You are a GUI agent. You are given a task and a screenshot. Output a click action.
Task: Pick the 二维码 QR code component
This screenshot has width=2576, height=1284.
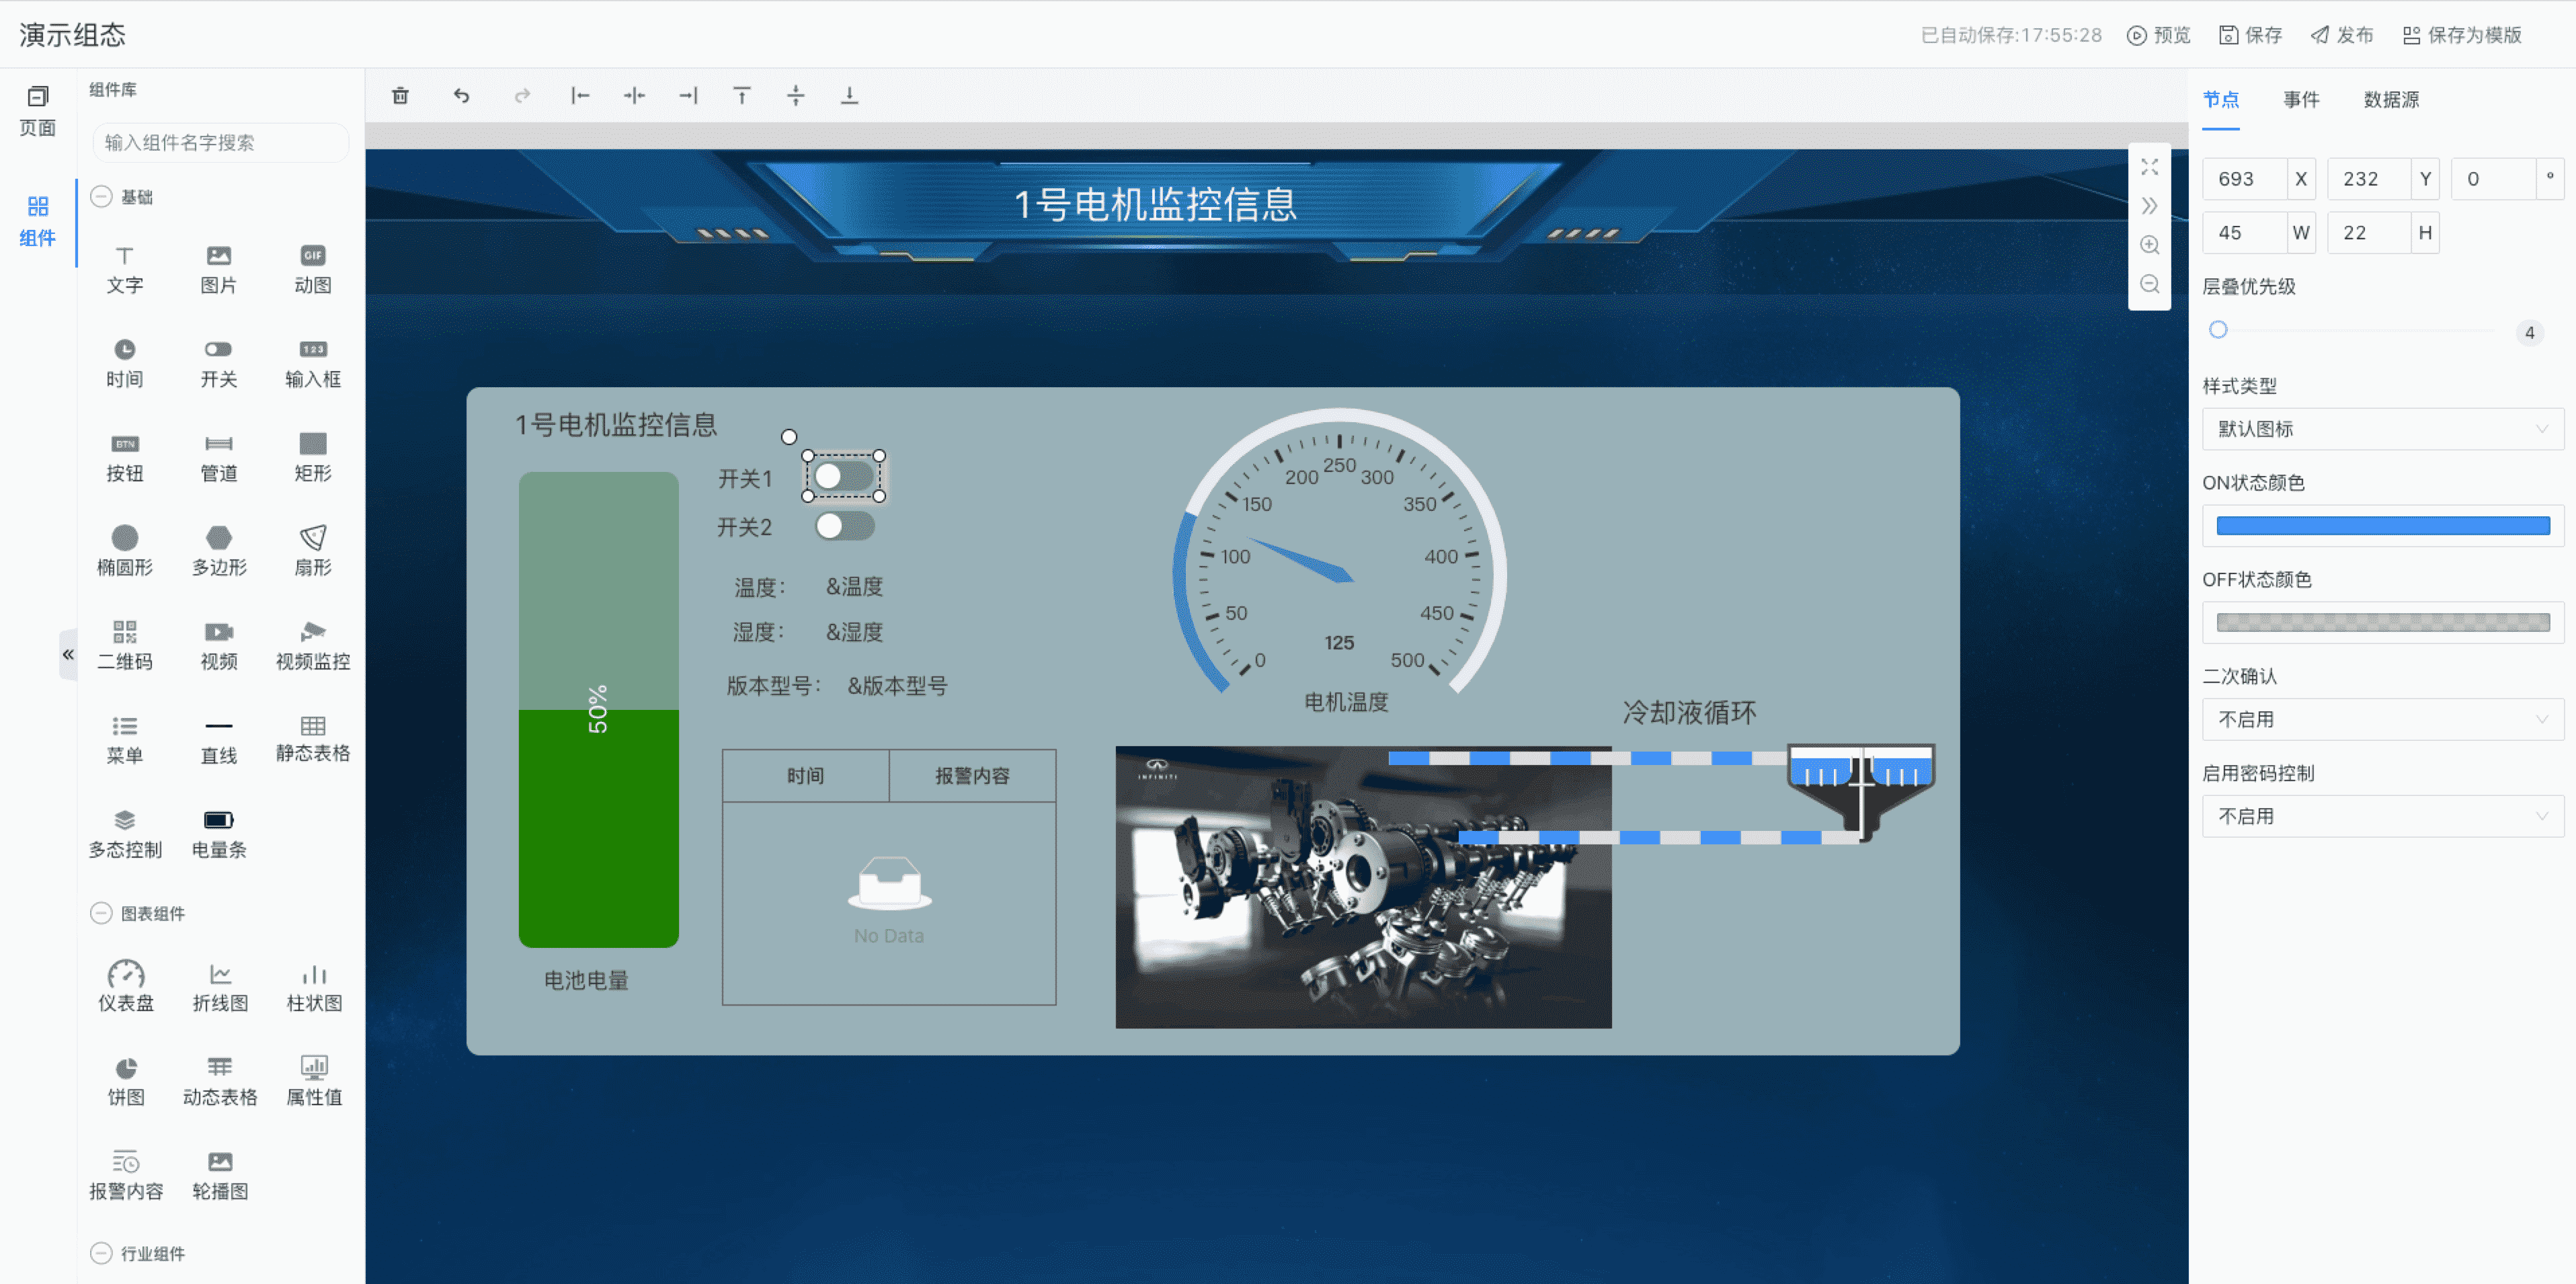tap(125, 644)
